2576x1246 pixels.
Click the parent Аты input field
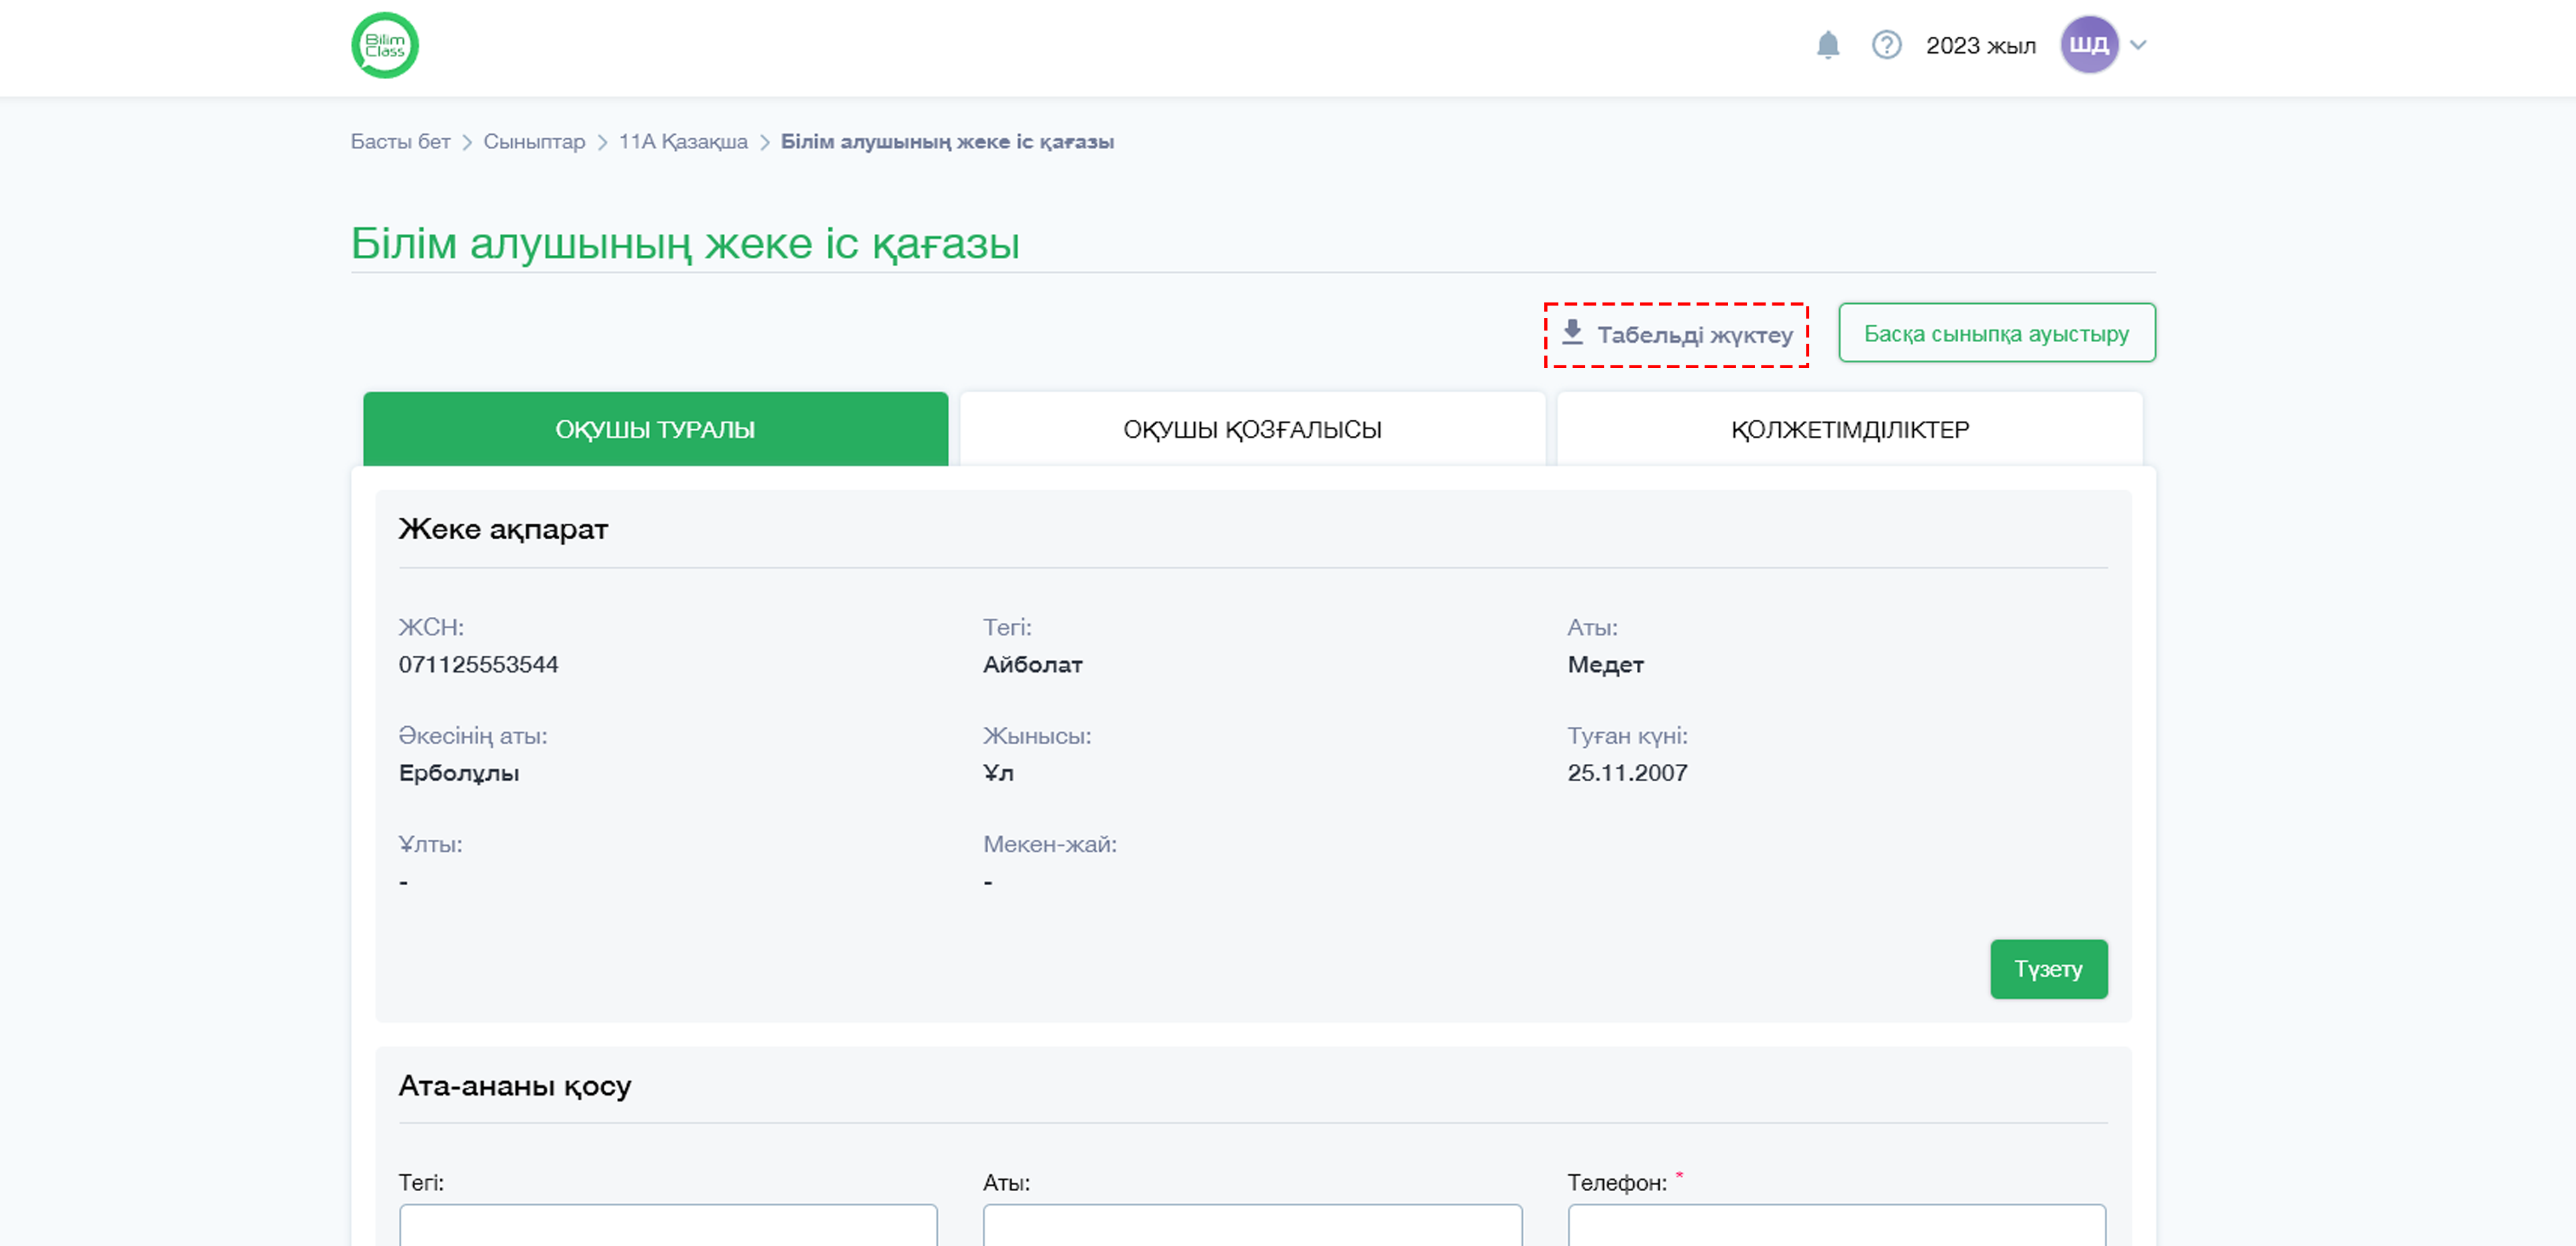1252,1226
